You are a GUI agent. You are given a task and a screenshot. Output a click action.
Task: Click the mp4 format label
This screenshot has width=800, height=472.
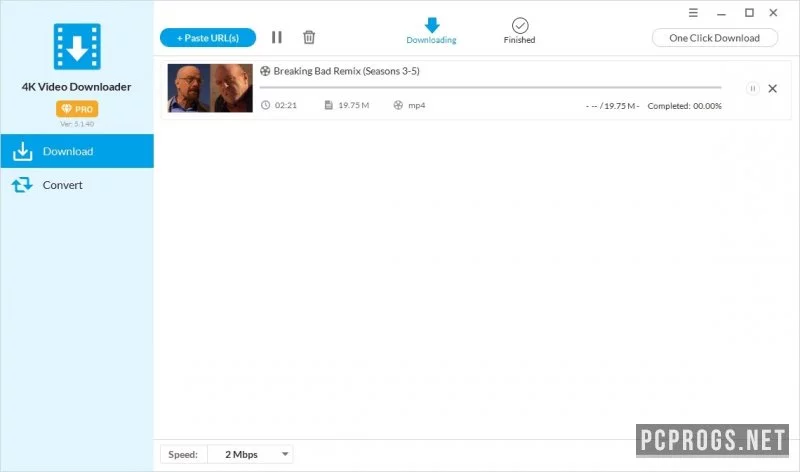[x=416, y=105]
